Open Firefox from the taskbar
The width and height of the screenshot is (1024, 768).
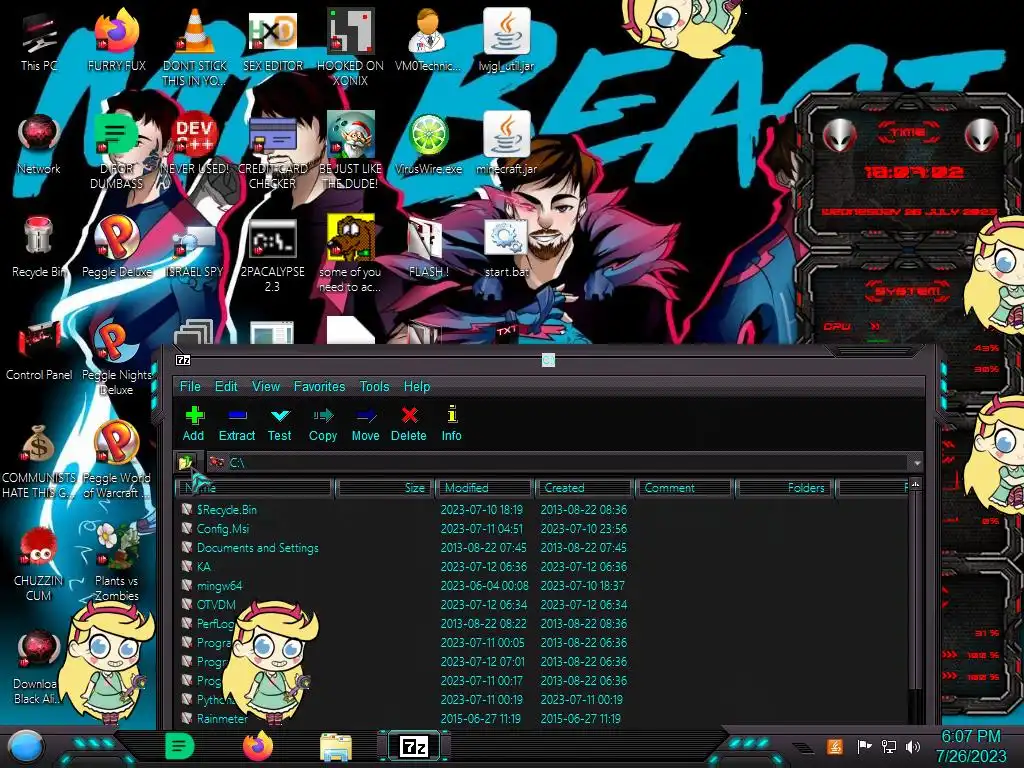258,746
